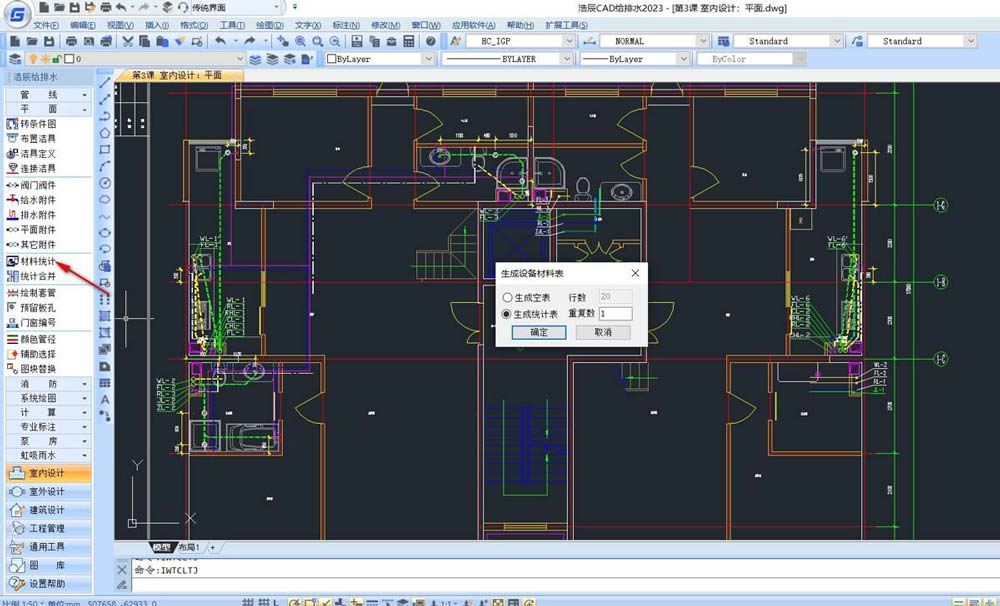Switch to the 布局1 layout tab
This screenshot has width=1000, height=606.
coord(189,548)
